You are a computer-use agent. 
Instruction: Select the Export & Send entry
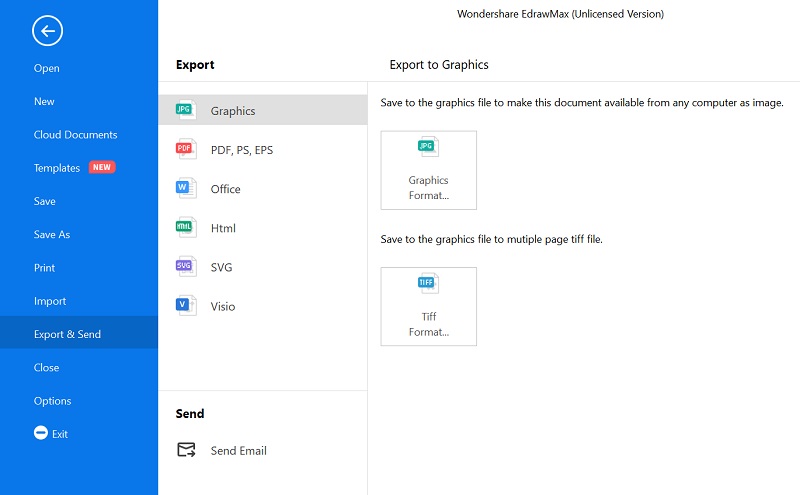tap(79, 332)
